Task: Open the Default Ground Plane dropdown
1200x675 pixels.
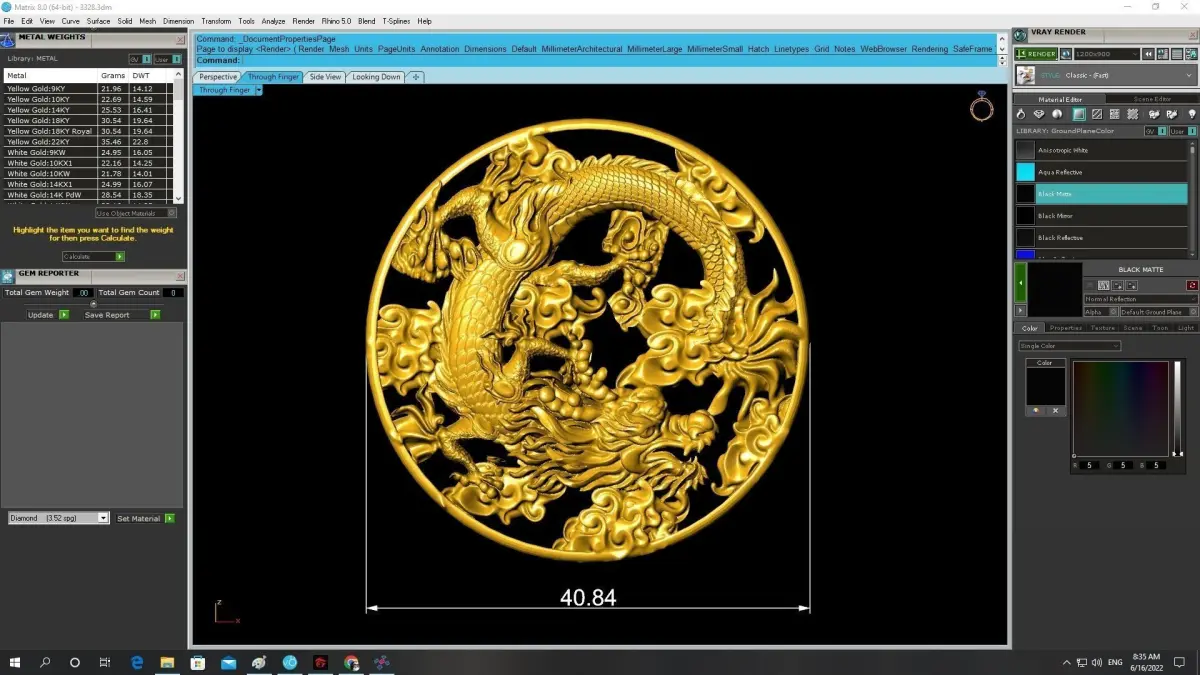Action: click(1157, 312)
